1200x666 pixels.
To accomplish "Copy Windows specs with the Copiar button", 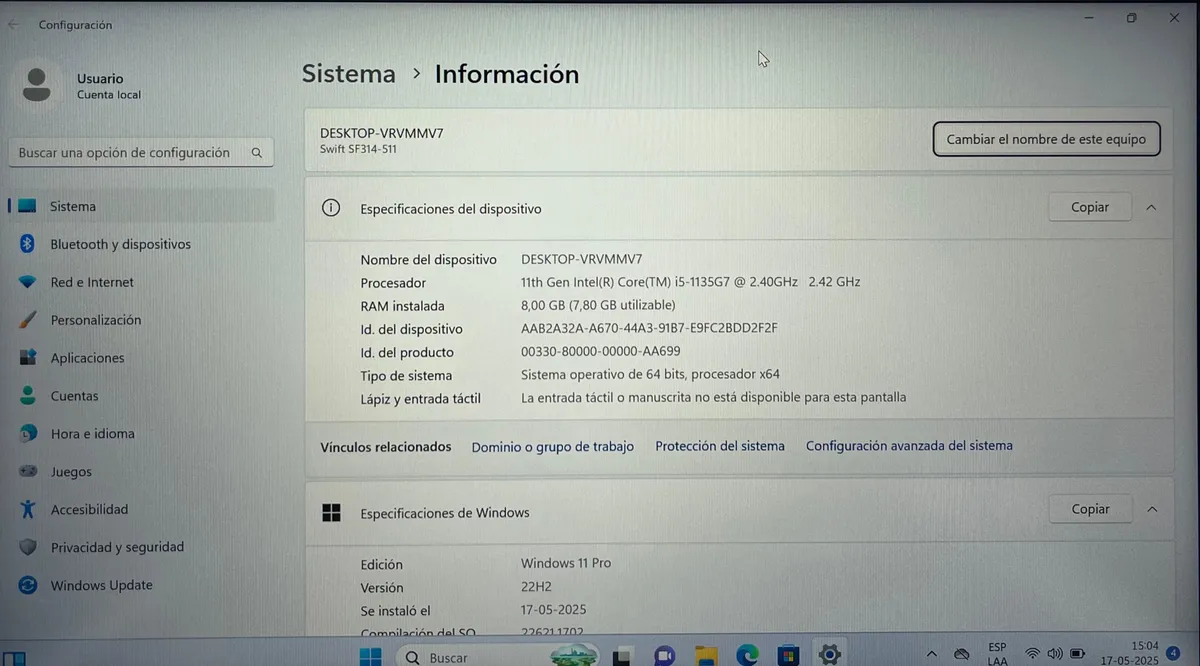I will pos(1090,509).
